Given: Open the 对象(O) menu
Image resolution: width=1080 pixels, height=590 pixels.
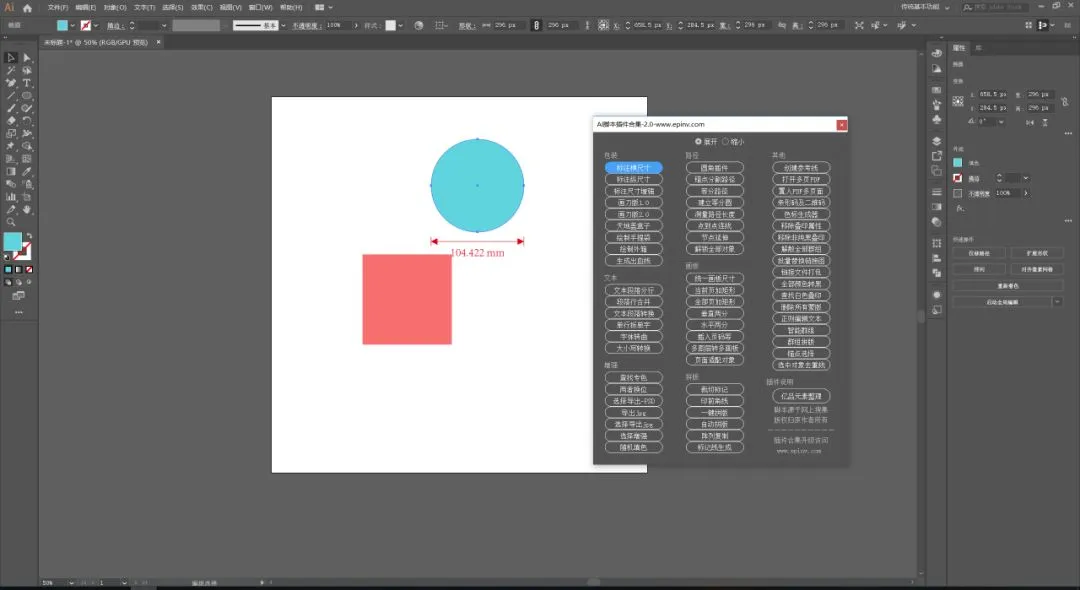Looking at the screenshot, I should point(115,8).
